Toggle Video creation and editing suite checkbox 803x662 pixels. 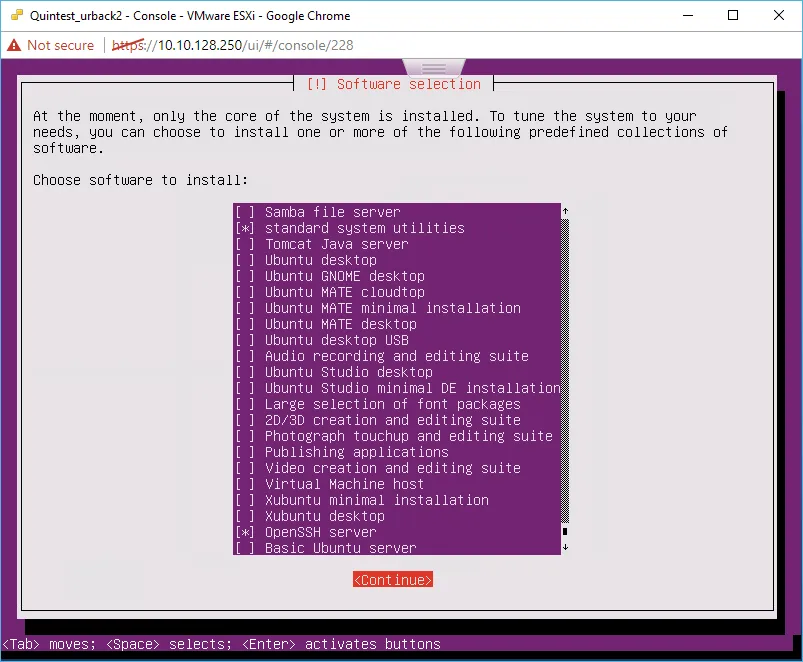[x=245, y=468]
